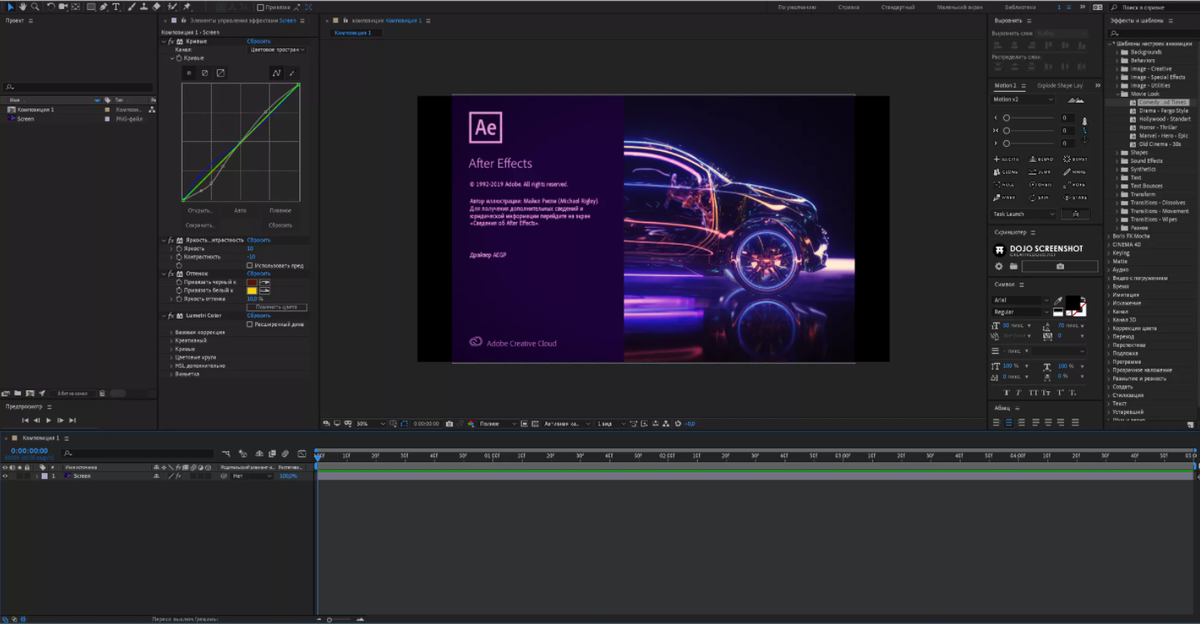The width and height of the screenshot is (1200, 624).
Task: Select the Type text tool
Action: tap(116, 6)
